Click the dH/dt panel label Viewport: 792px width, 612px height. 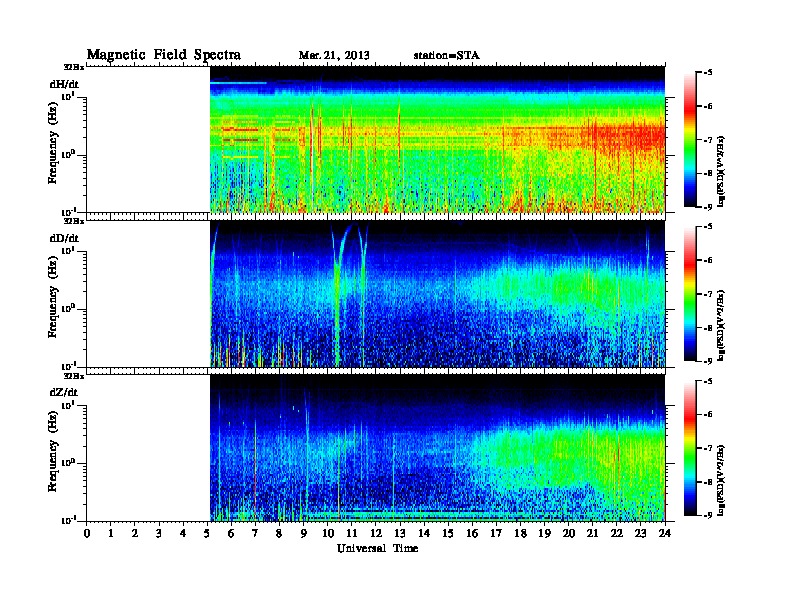pyautogui.click(x=64, y=84)
